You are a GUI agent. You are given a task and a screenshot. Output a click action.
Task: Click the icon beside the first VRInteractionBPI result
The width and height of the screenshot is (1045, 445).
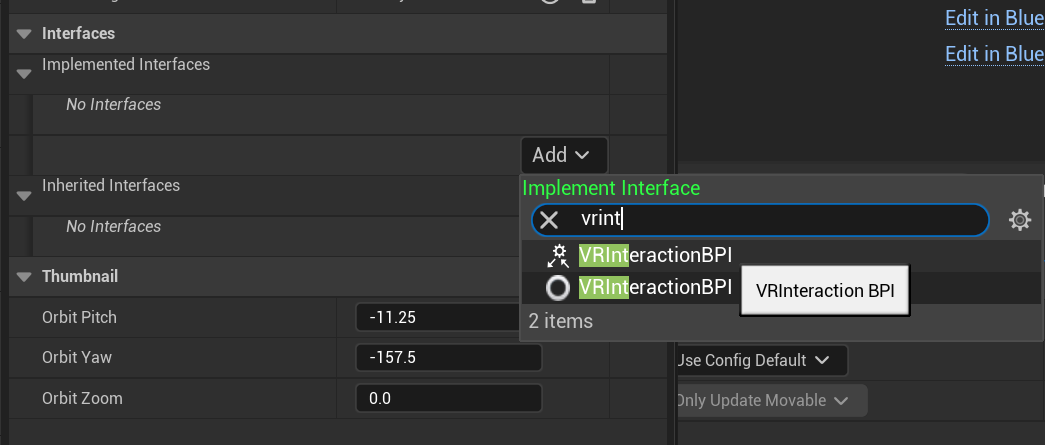click(x=557, y=256)
